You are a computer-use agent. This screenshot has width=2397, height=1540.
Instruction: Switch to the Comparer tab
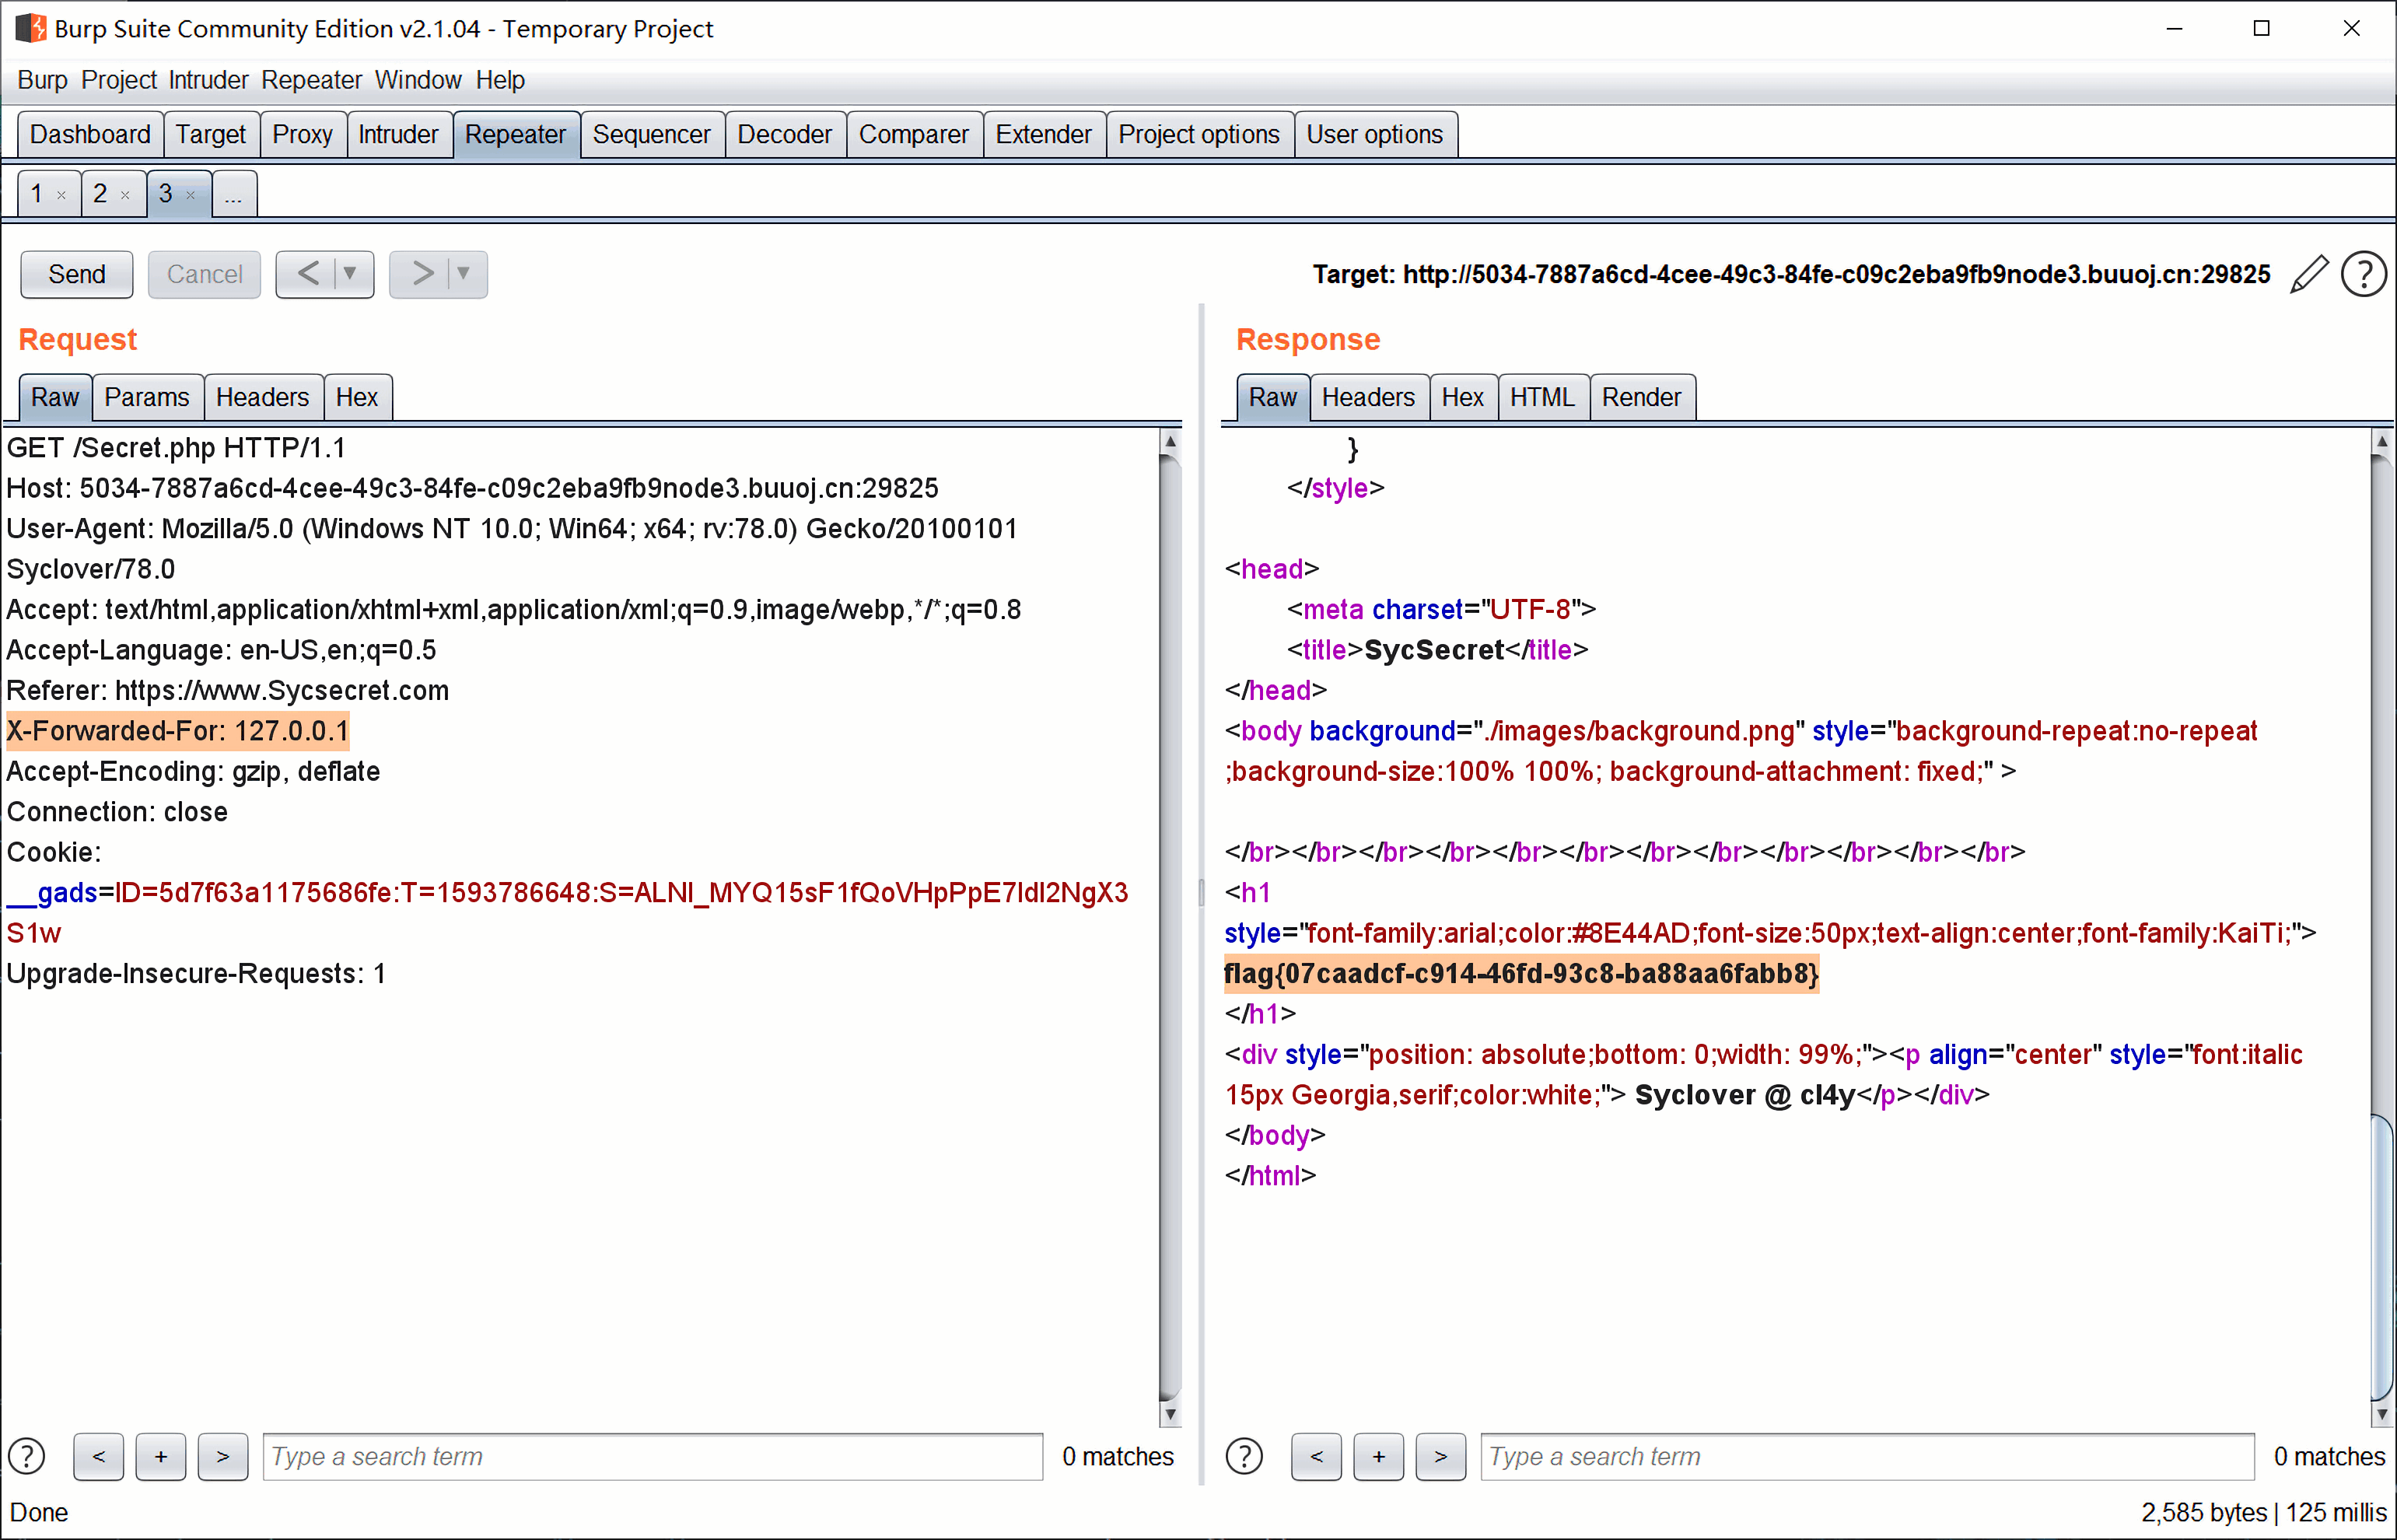[x=914, y=135]
